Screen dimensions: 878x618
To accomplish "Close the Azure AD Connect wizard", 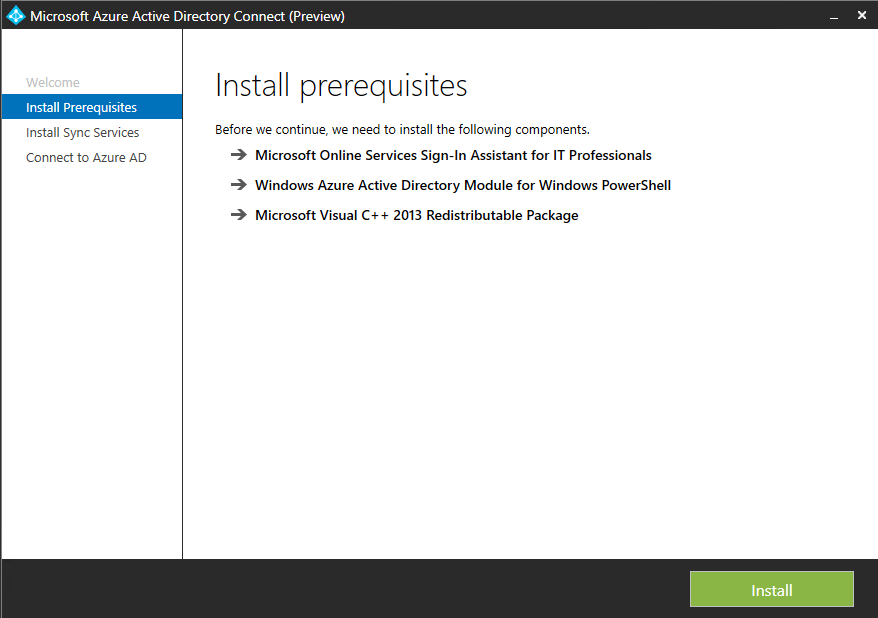I will [861, 16].
